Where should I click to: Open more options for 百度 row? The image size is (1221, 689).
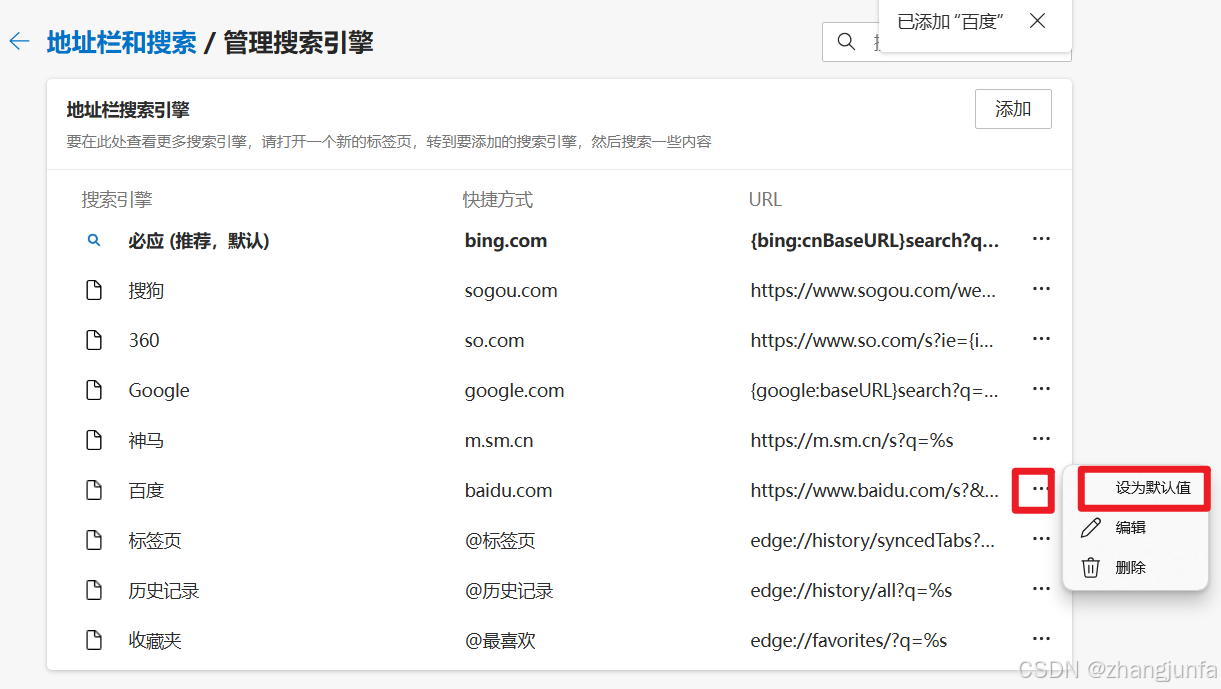click(1041, 490)
